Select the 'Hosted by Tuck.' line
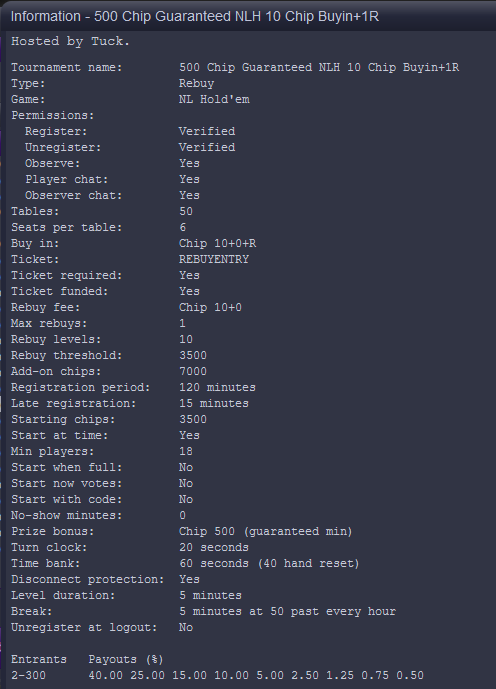This screenshot has width=496, height=689. click(x=70, y=41)
